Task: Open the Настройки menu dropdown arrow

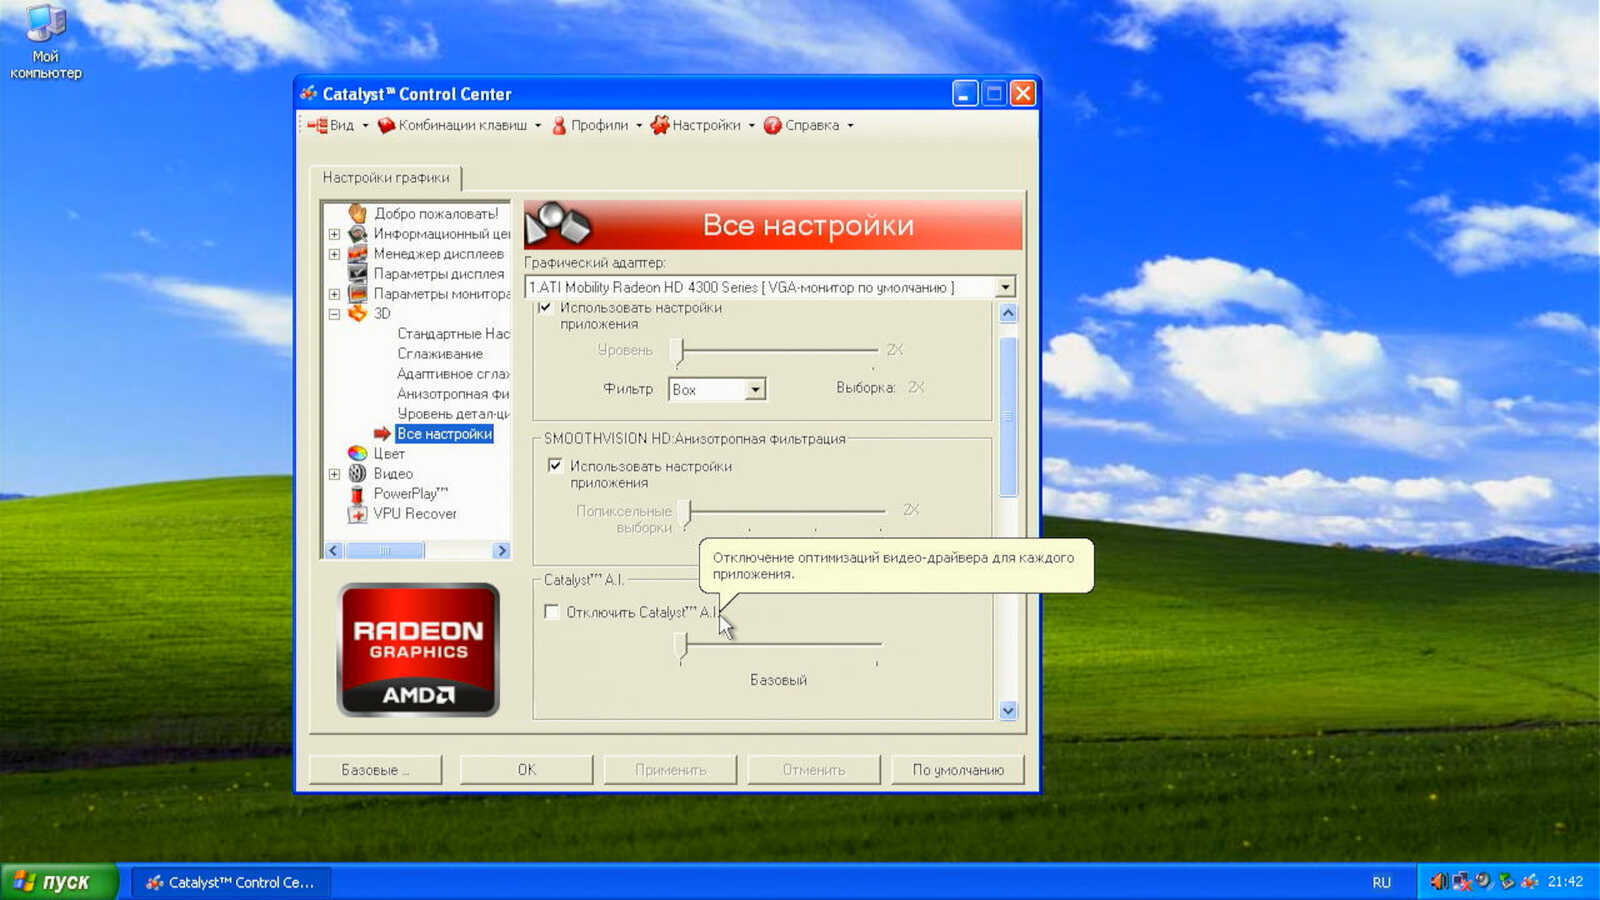Action: 751,126
